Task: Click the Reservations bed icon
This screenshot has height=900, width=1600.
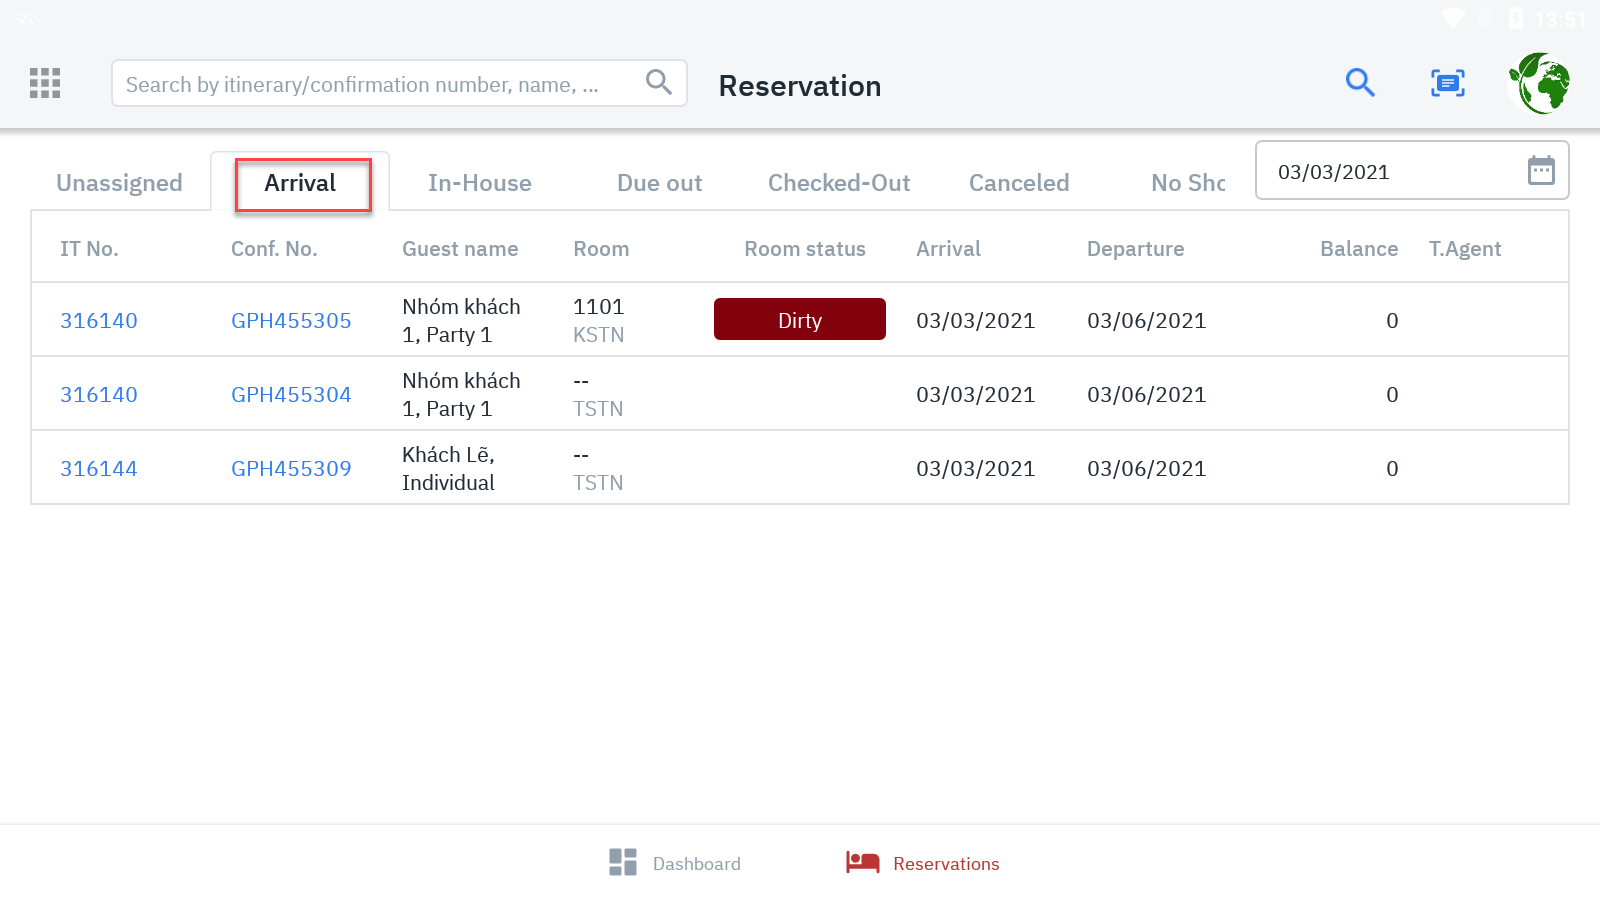Action: coord(862,862)
